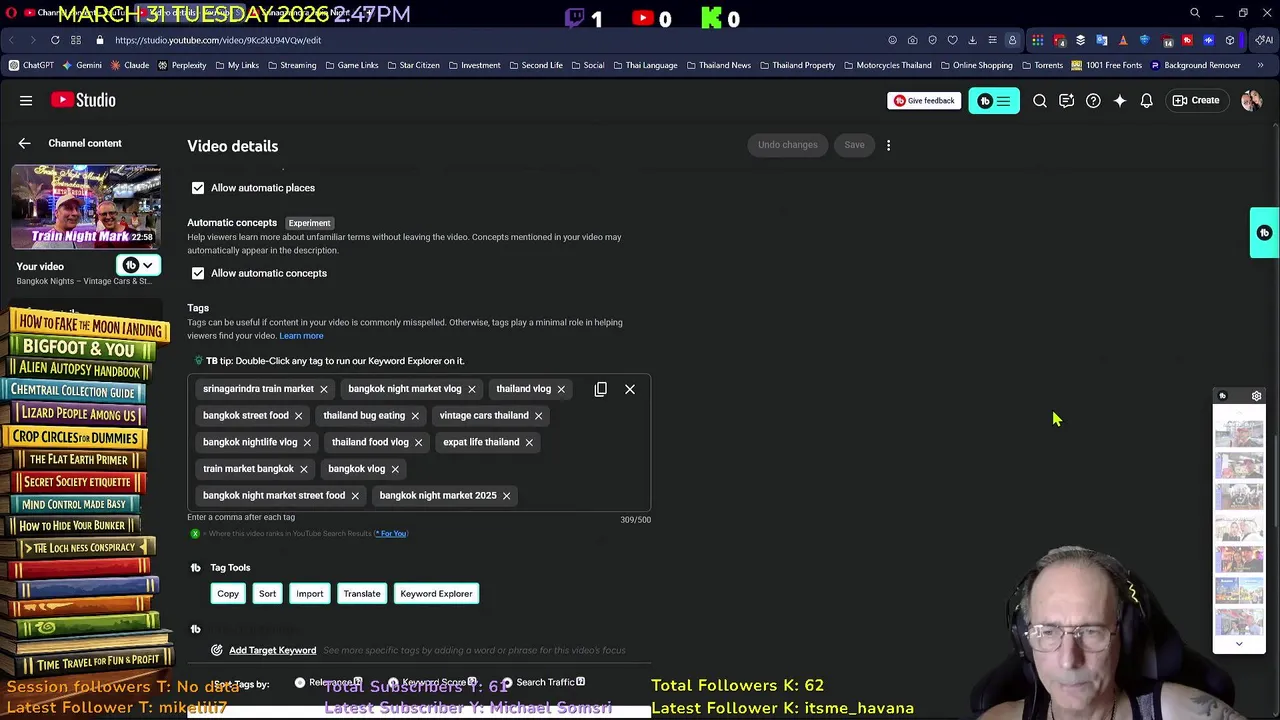Follow the Learn more link under Tags
Viewport: 1280px width, 720px height.
pyautogui.click(x=301, y=336)
